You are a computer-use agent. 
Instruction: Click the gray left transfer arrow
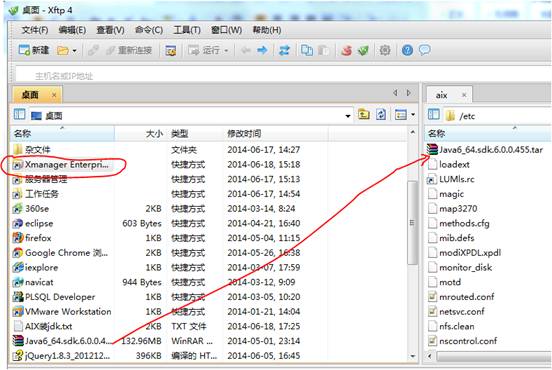tap(245, 50)
